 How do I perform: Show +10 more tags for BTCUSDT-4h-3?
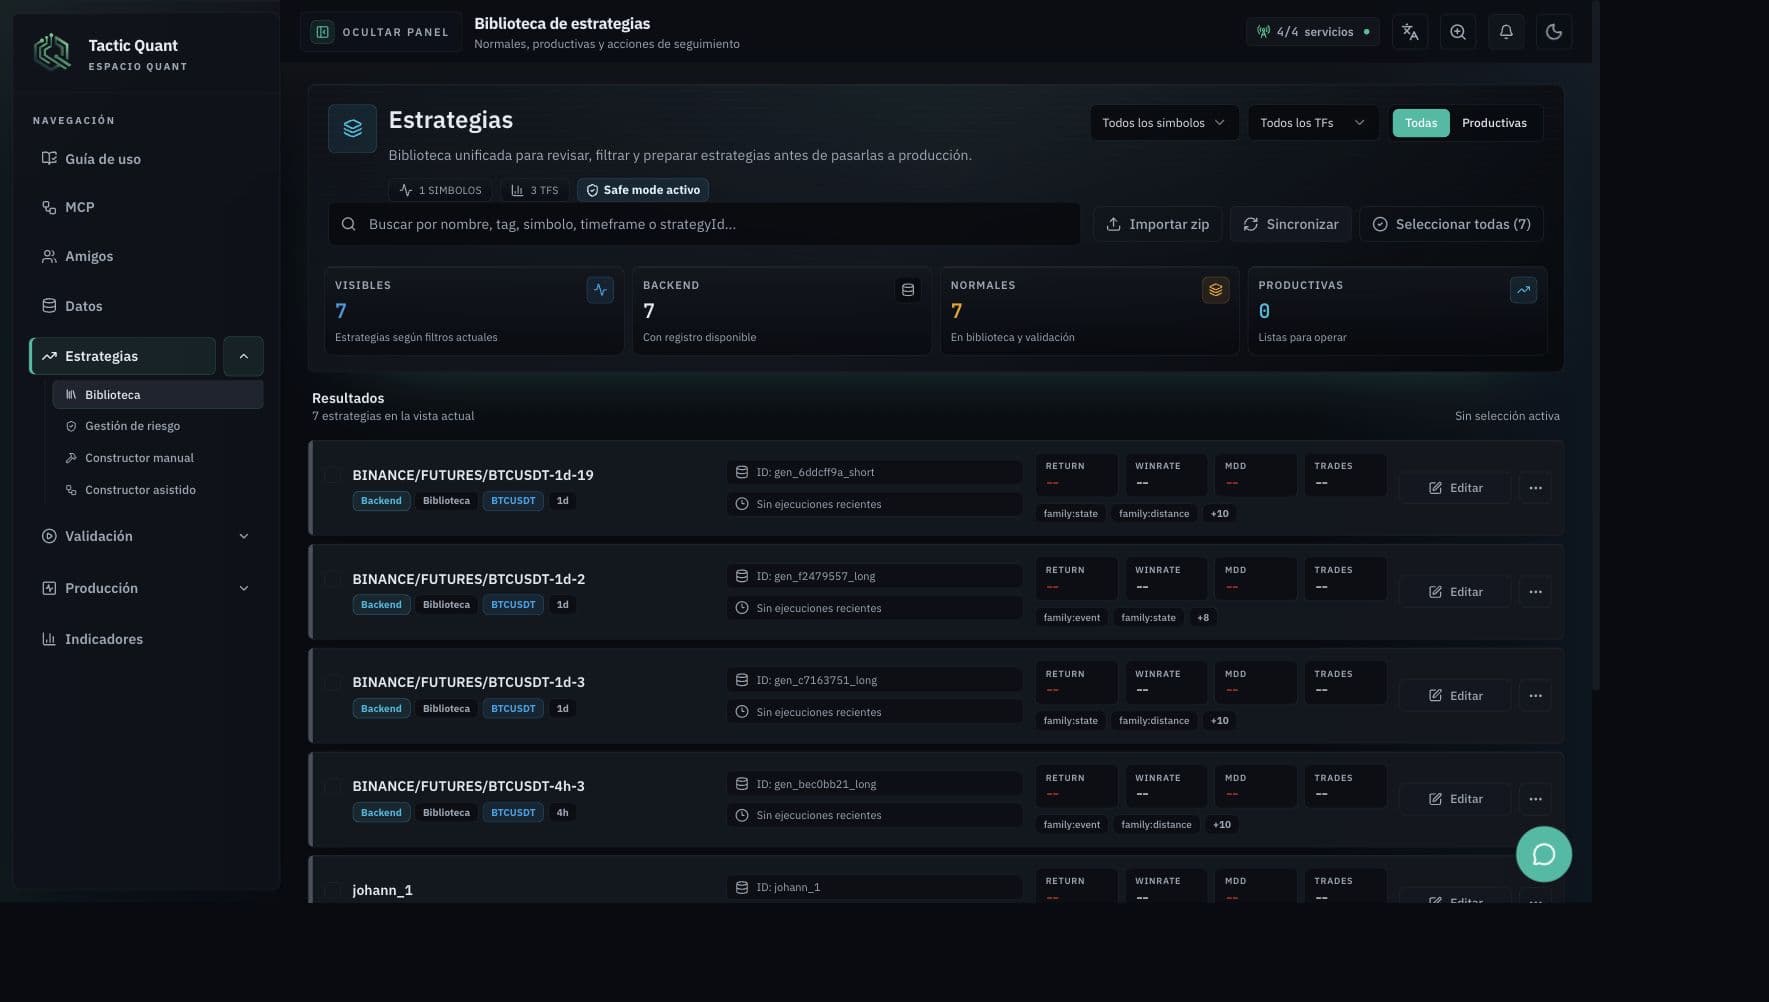click(1222, 825)
